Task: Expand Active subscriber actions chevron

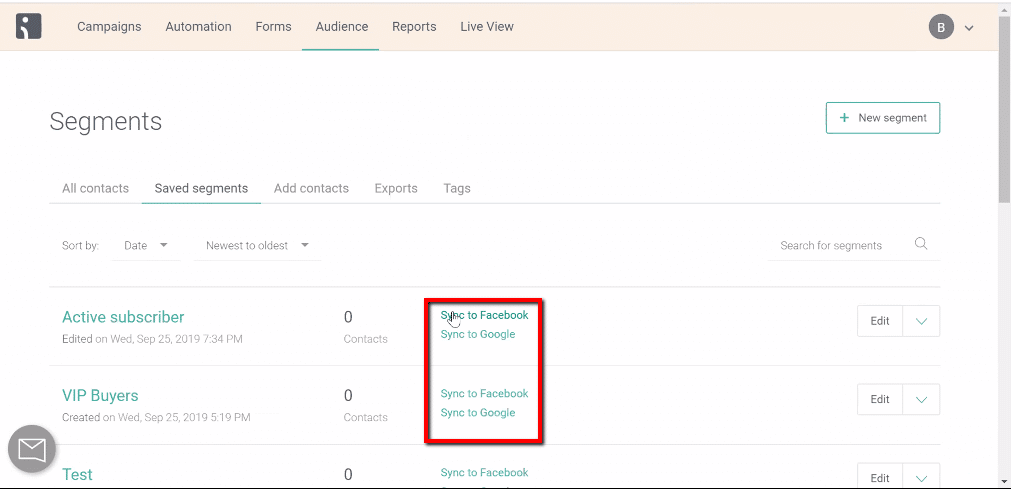Action: 921,321
